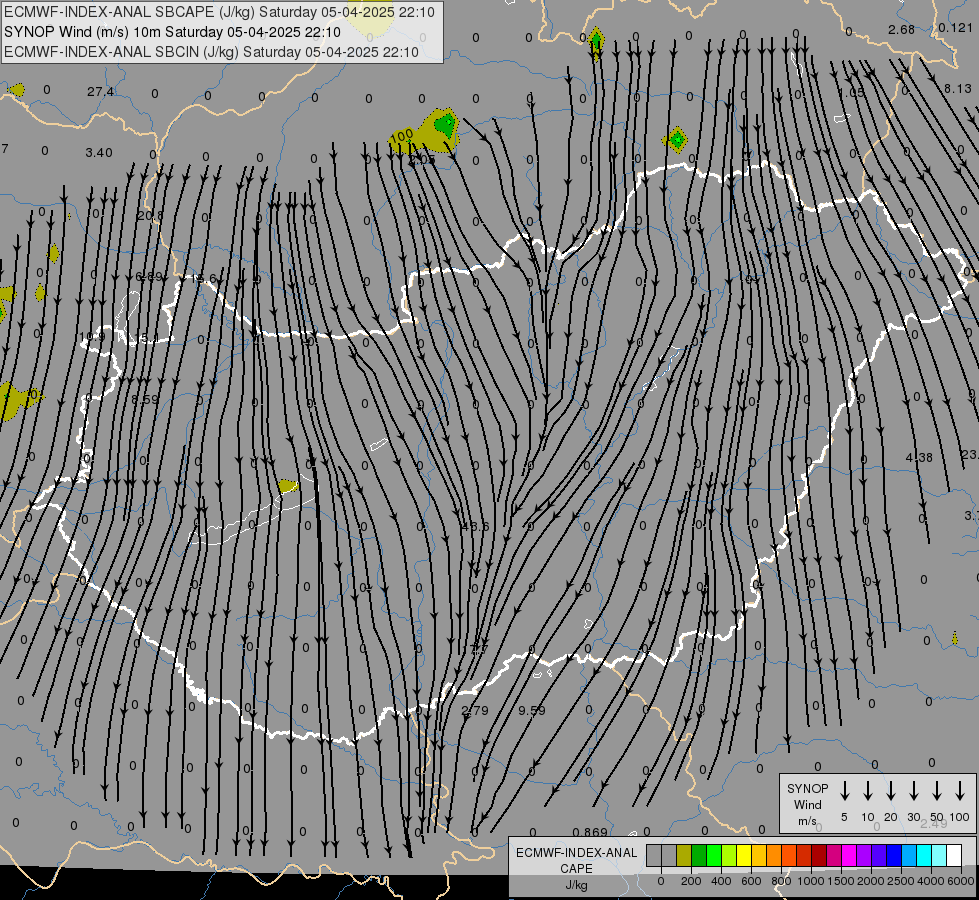Select the lime yellow-green CAPE legend swatch
Viewport: 979px width, 900px height.
point(729,855)
